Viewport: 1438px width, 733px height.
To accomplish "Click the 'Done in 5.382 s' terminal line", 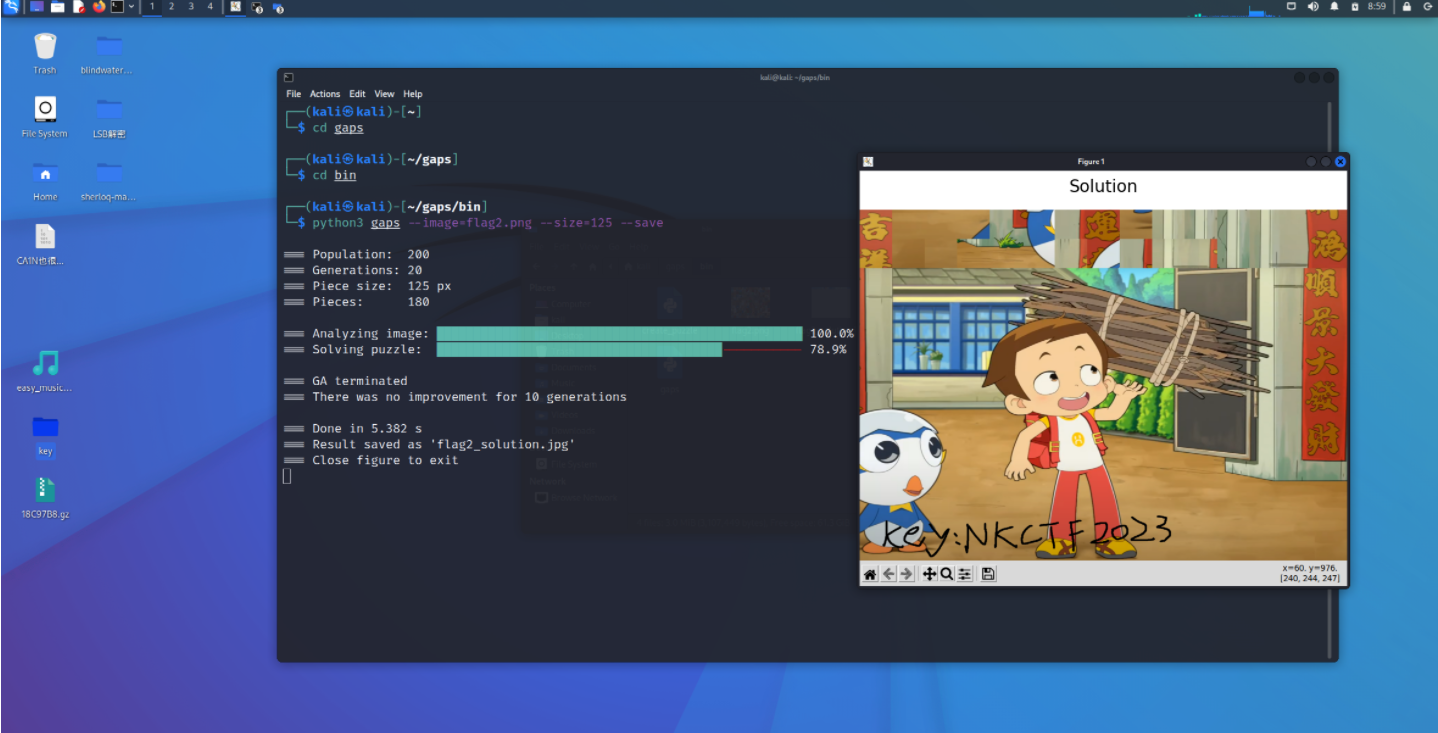I will click(367, 428).
